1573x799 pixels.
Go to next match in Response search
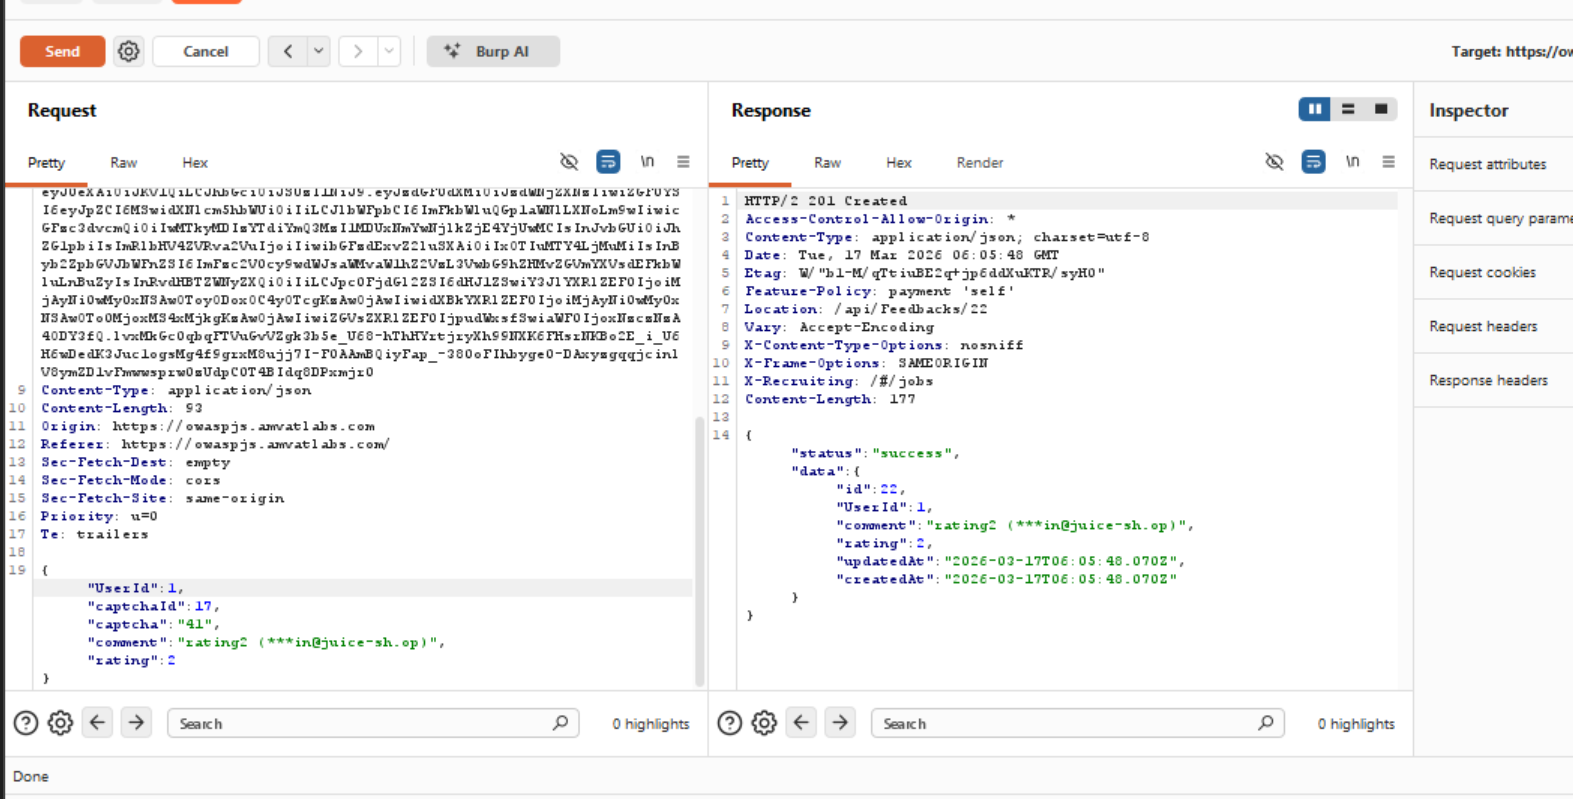point(840,723)
